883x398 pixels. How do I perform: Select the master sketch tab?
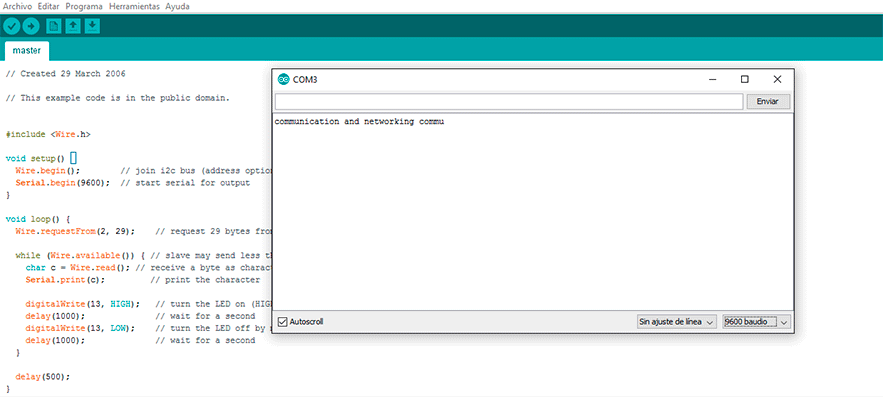point(26,51)
